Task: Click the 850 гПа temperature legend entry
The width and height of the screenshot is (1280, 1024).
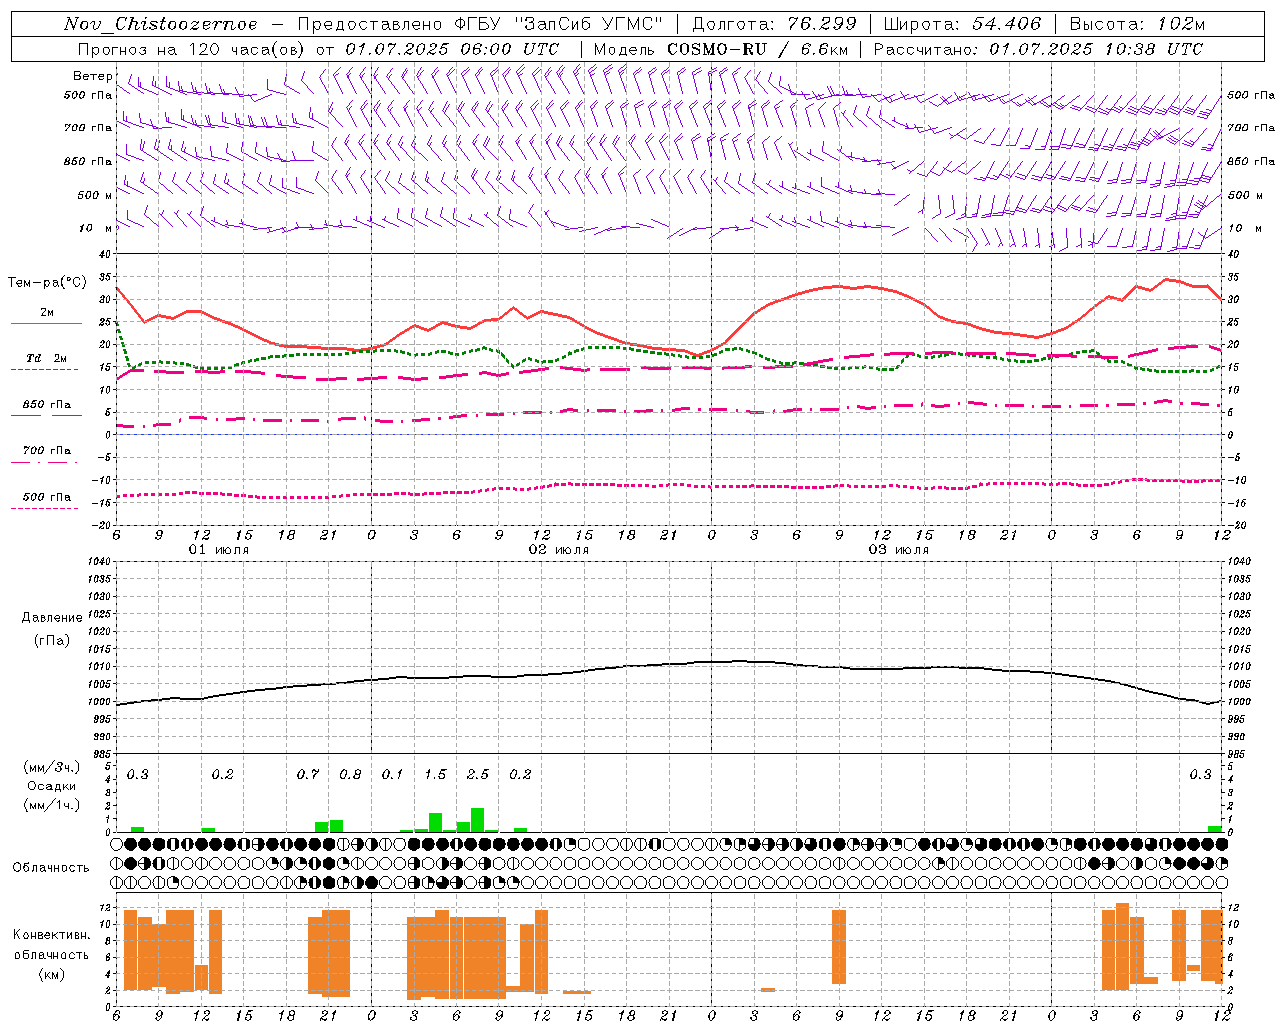Action: [x=47, y=405]
